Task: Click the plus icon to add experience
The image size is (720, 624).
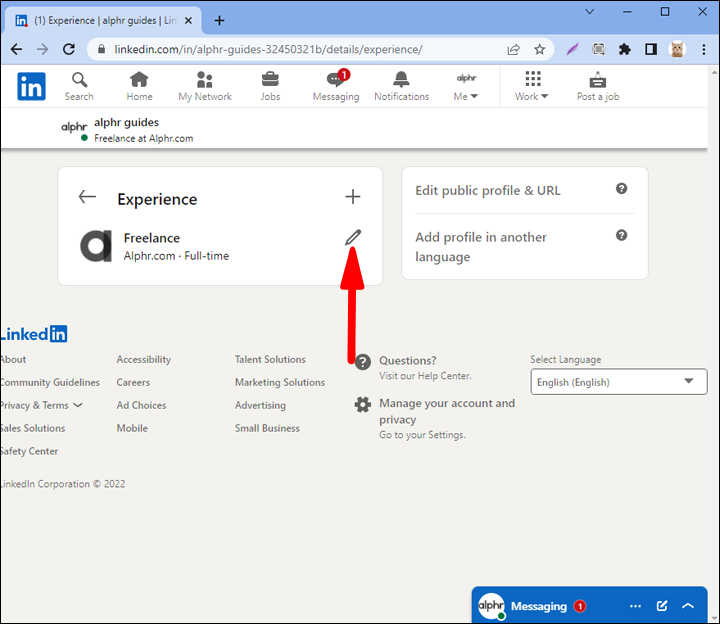Action: (x=352, y=197)
